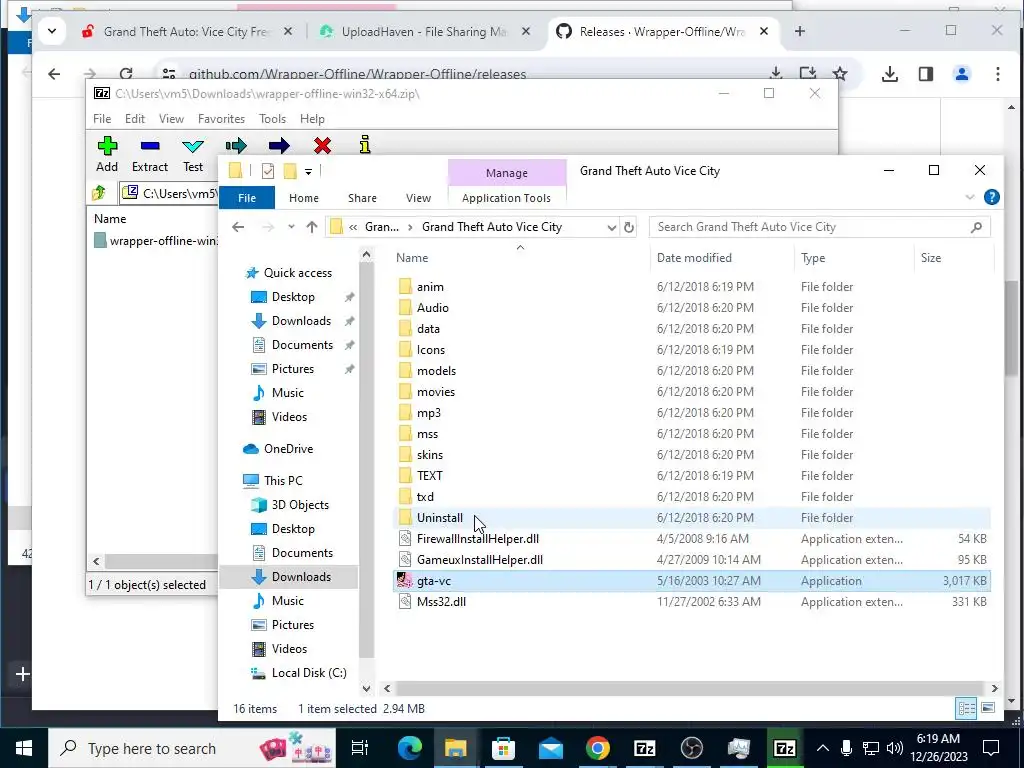This screenshot has width=1024, height=768.
Task: Click the 7-Zip Delete red X icon
Action: pos(322,146)
